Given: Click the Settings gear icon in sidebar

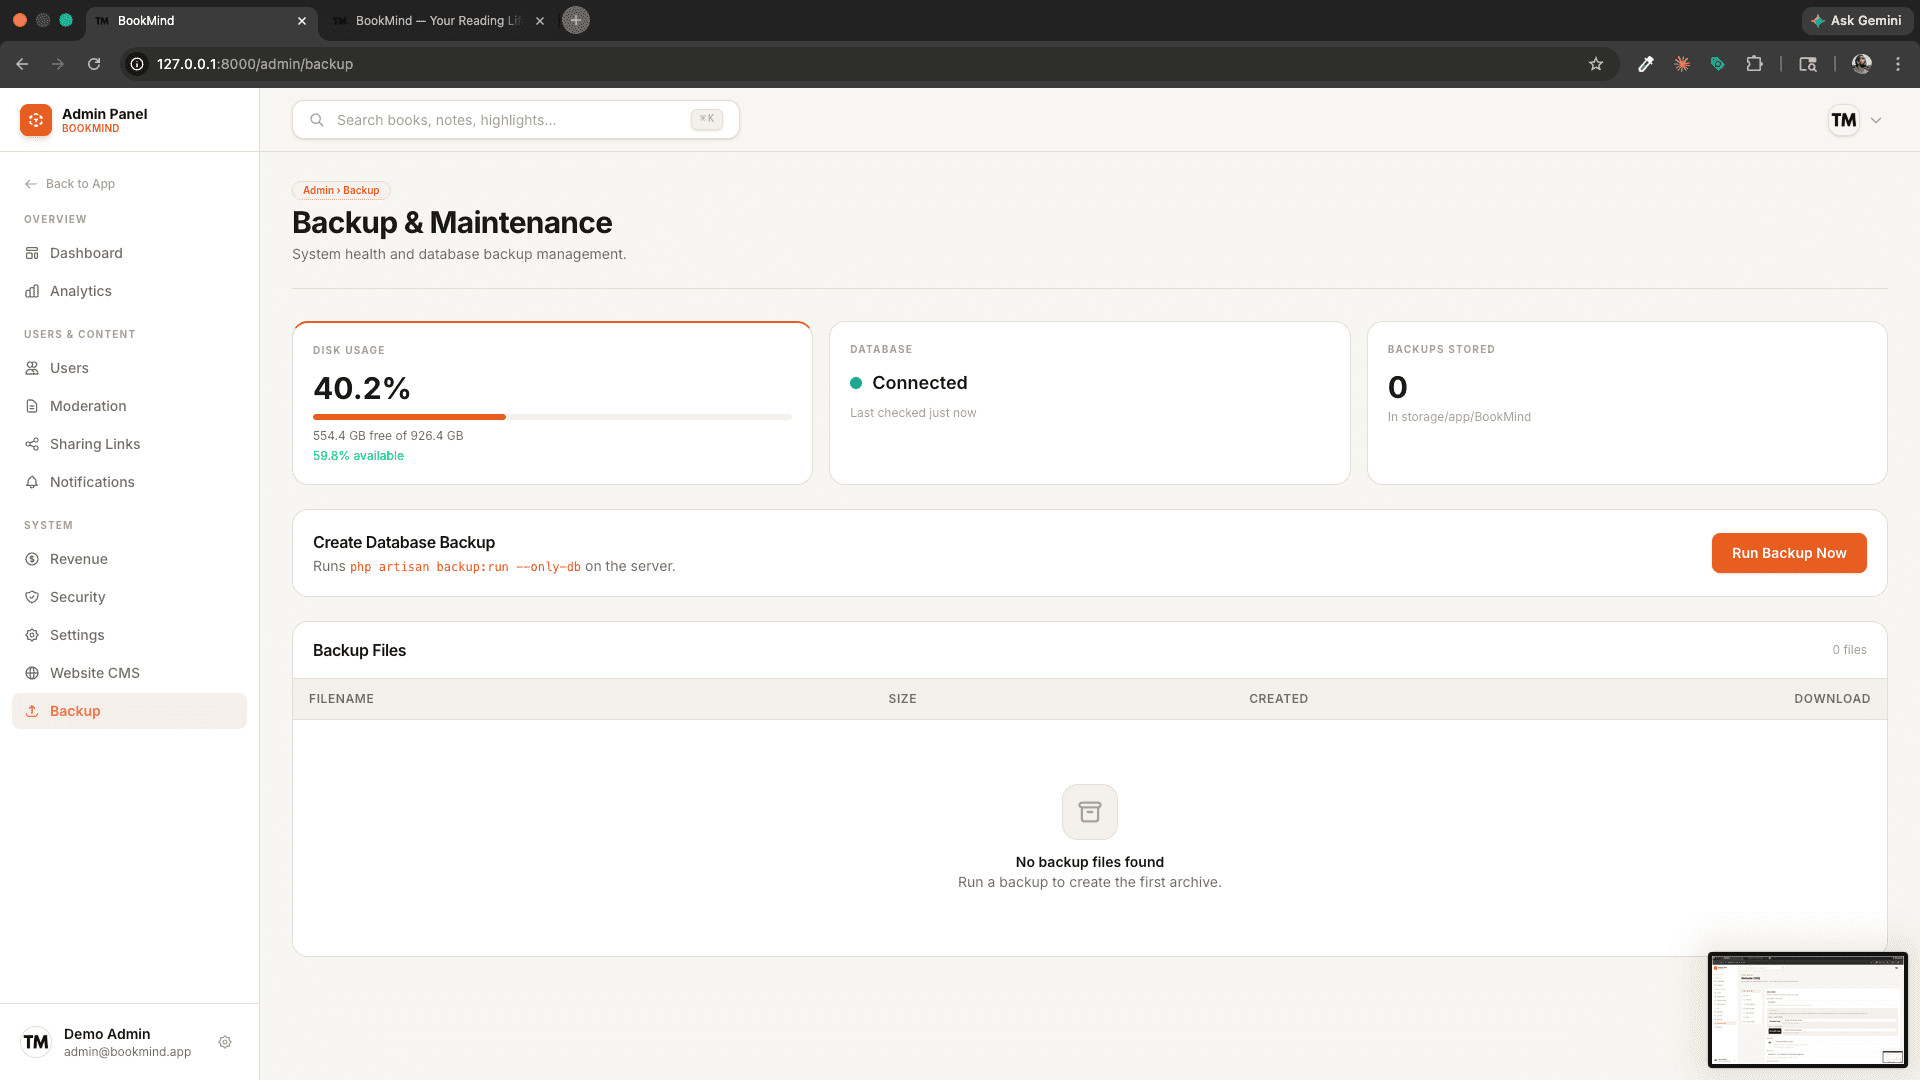Looking at the screenshot, I should click(32, 635).
